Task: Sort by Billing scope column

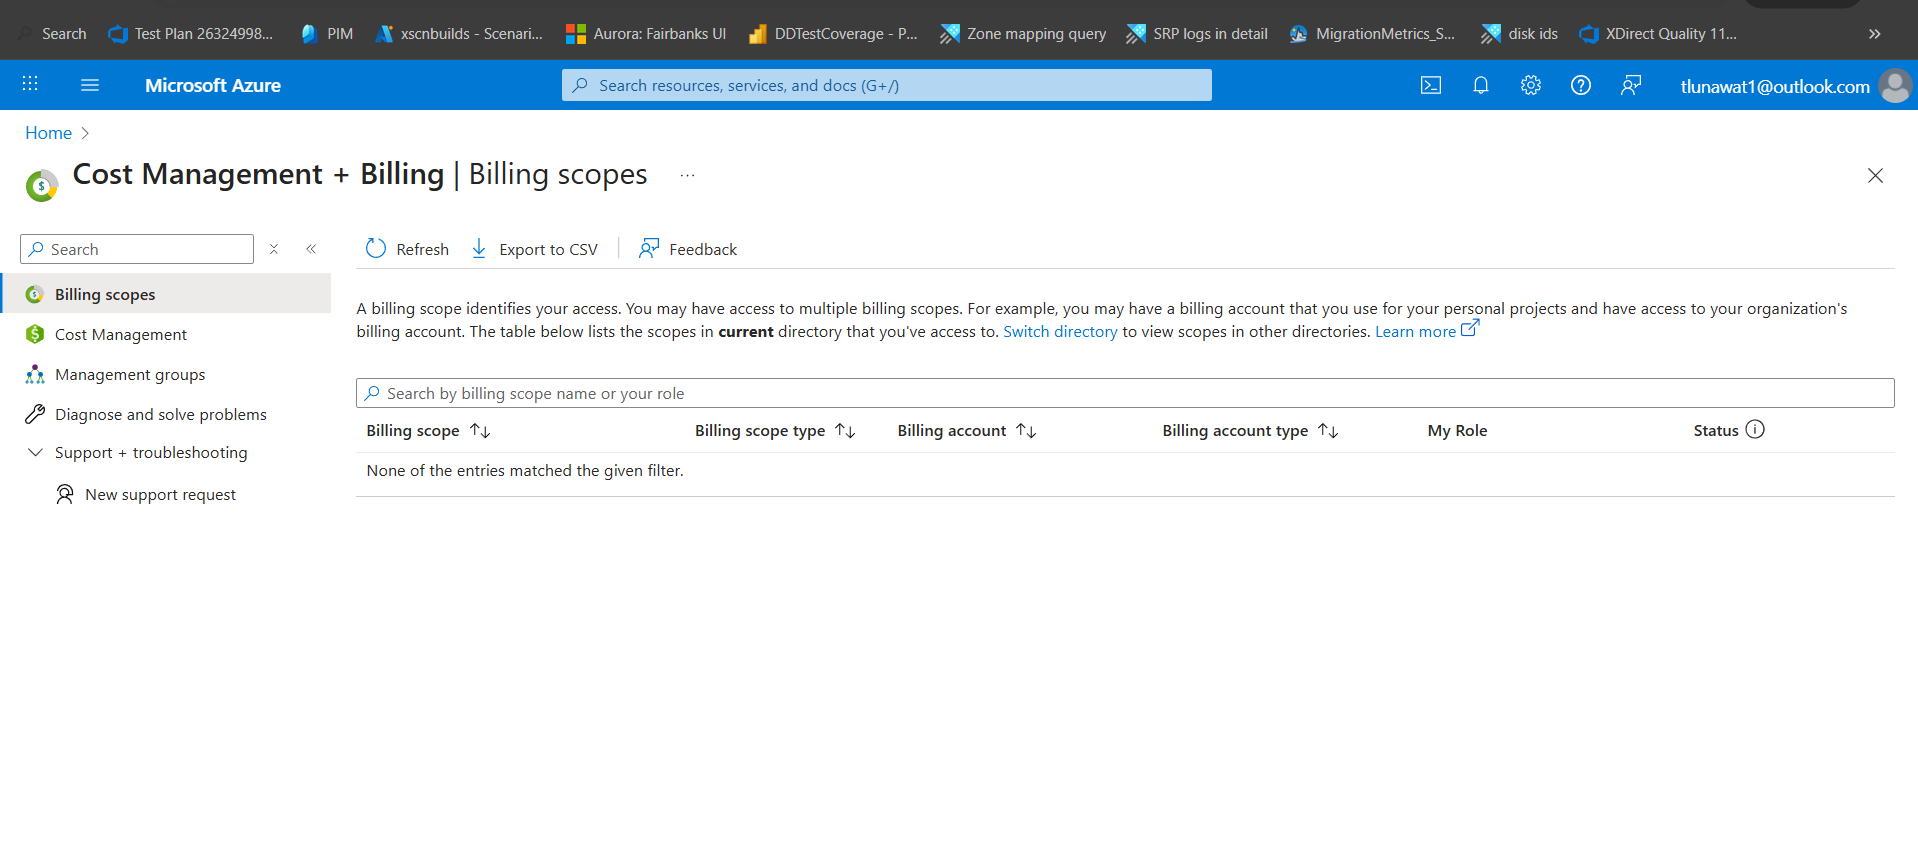Action: tap(428, 431)
